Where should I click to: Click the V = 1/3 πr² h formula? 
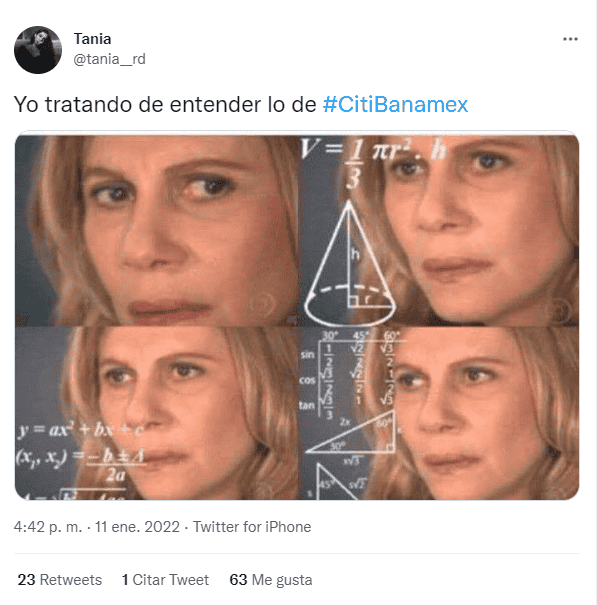point(372,162)
